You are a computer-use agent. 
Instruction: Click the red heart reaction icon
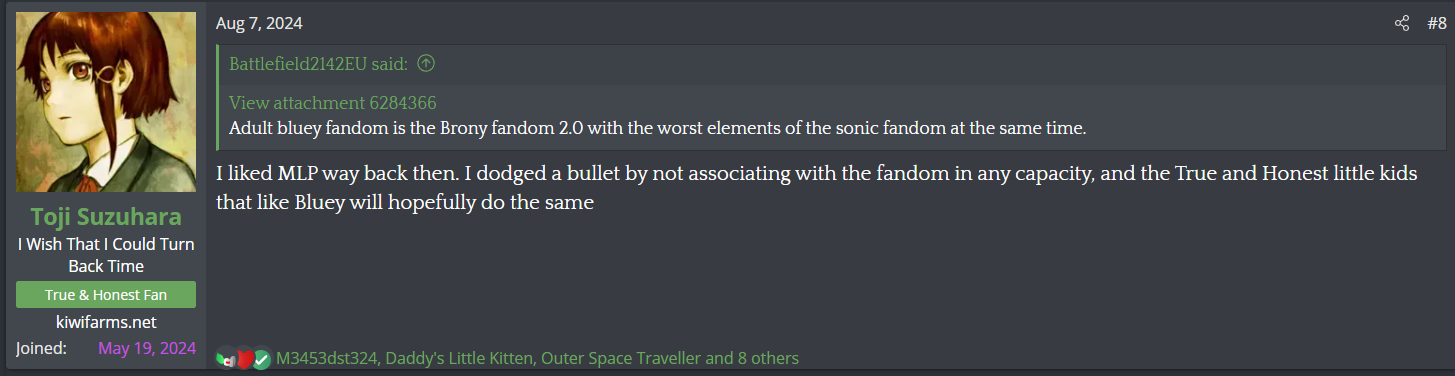pyautogui.click(x=244, y=358)
